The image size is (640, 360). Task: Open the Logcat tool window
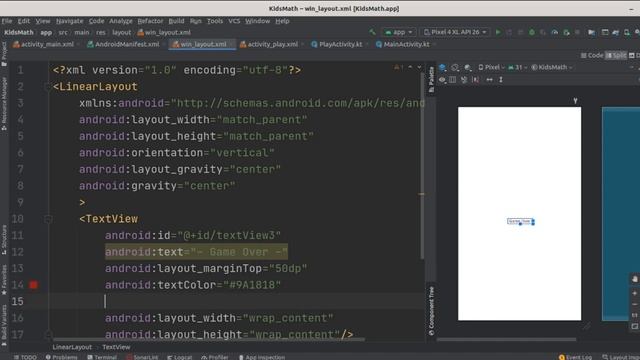pos(179,357)
